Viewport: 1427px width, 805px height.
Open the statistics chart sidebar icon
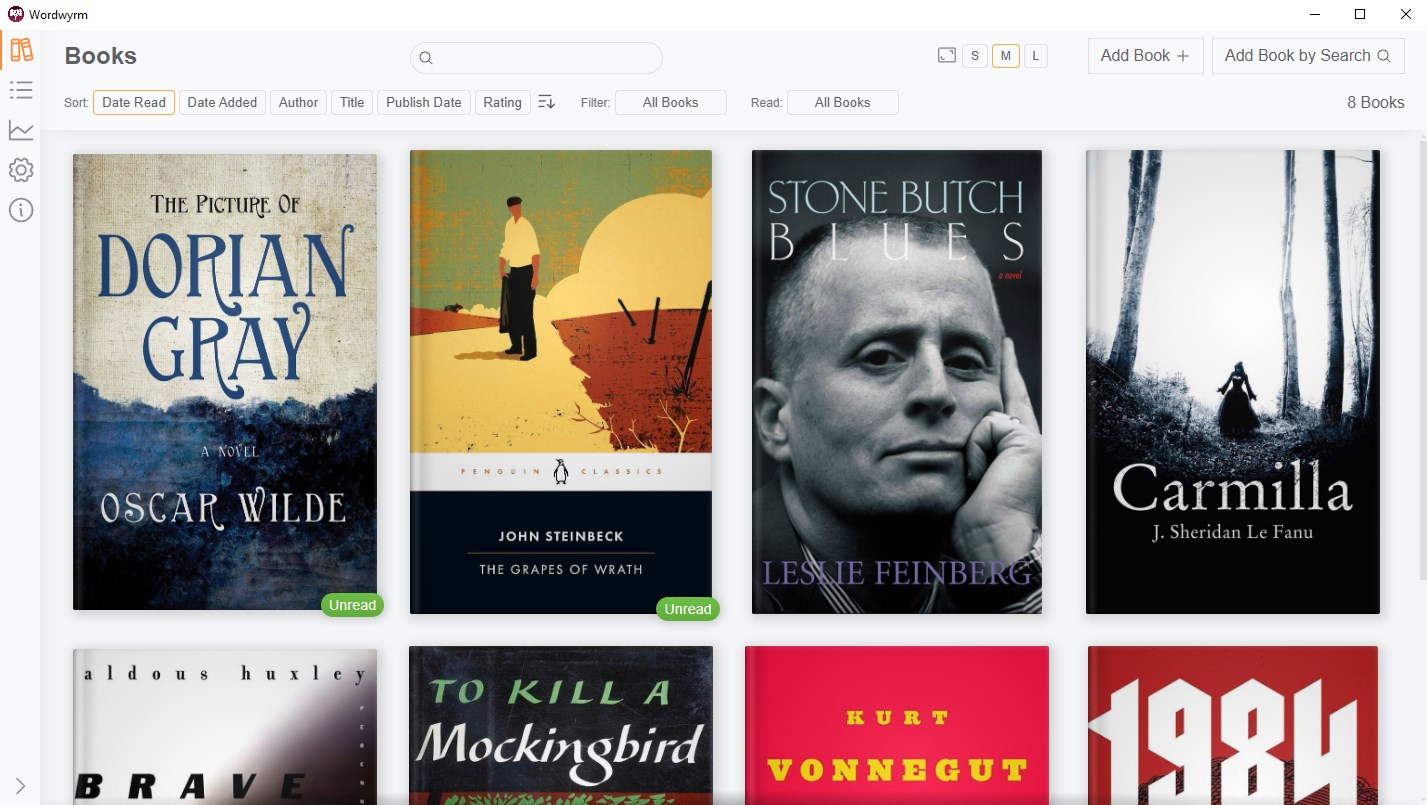(21, 130)
